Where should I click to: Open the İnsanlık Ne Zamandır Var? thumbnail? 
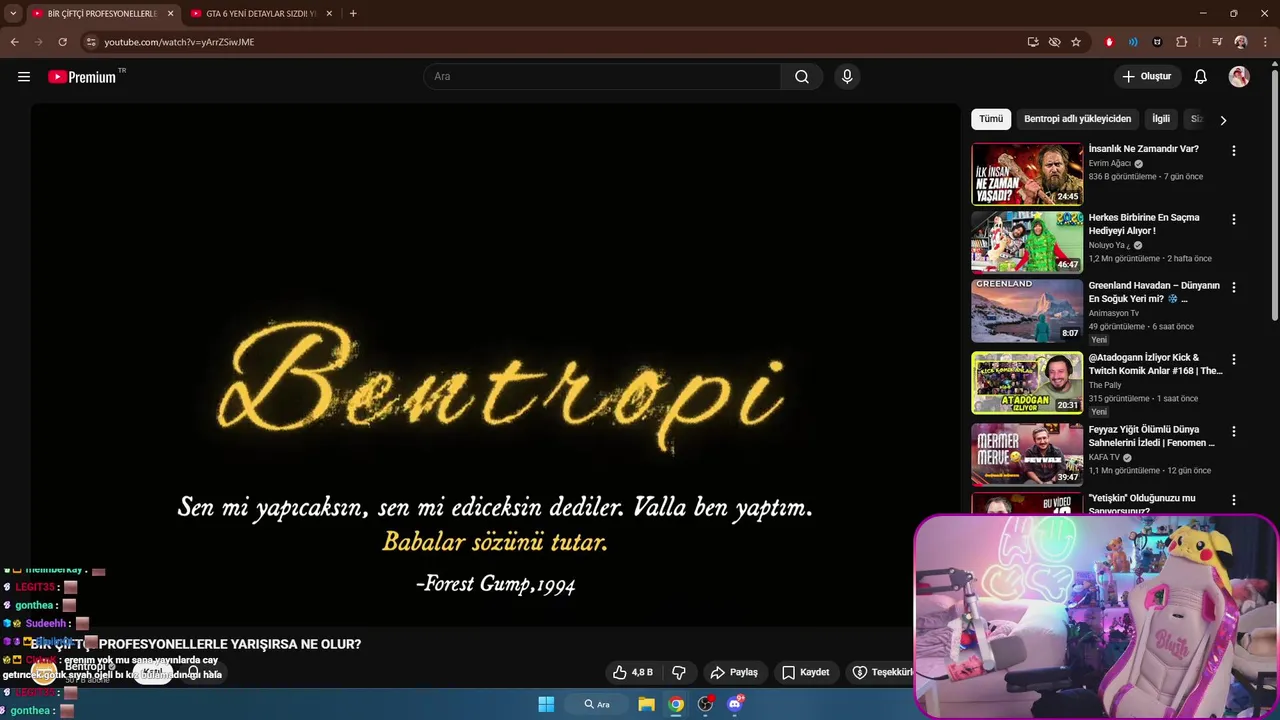1027,174
